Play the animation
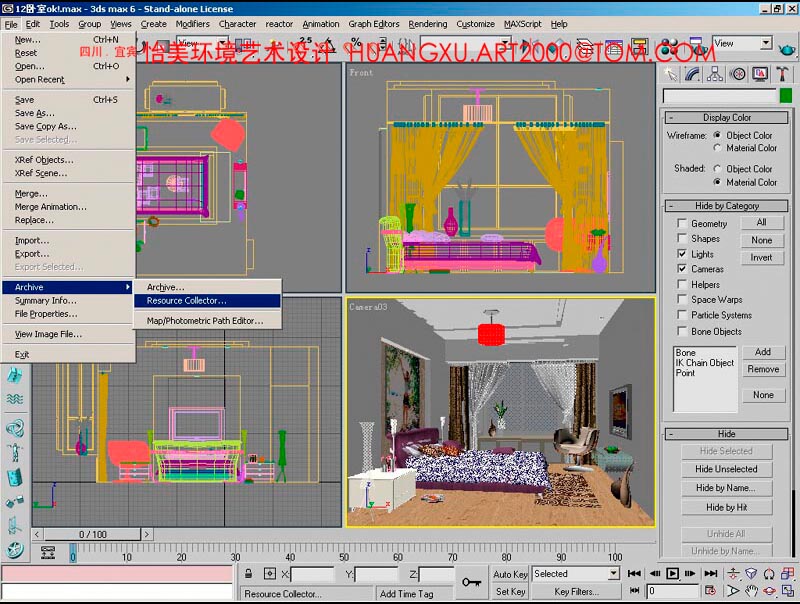The height and width of the screenshot is (604, 800). tap(672, 573)
